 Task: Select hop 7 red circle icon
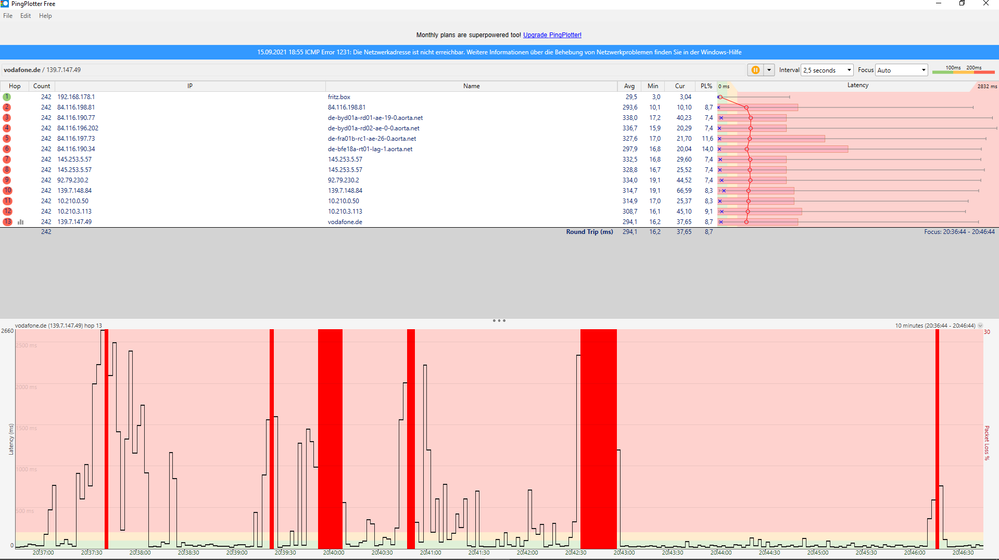(x=7, y=159)
